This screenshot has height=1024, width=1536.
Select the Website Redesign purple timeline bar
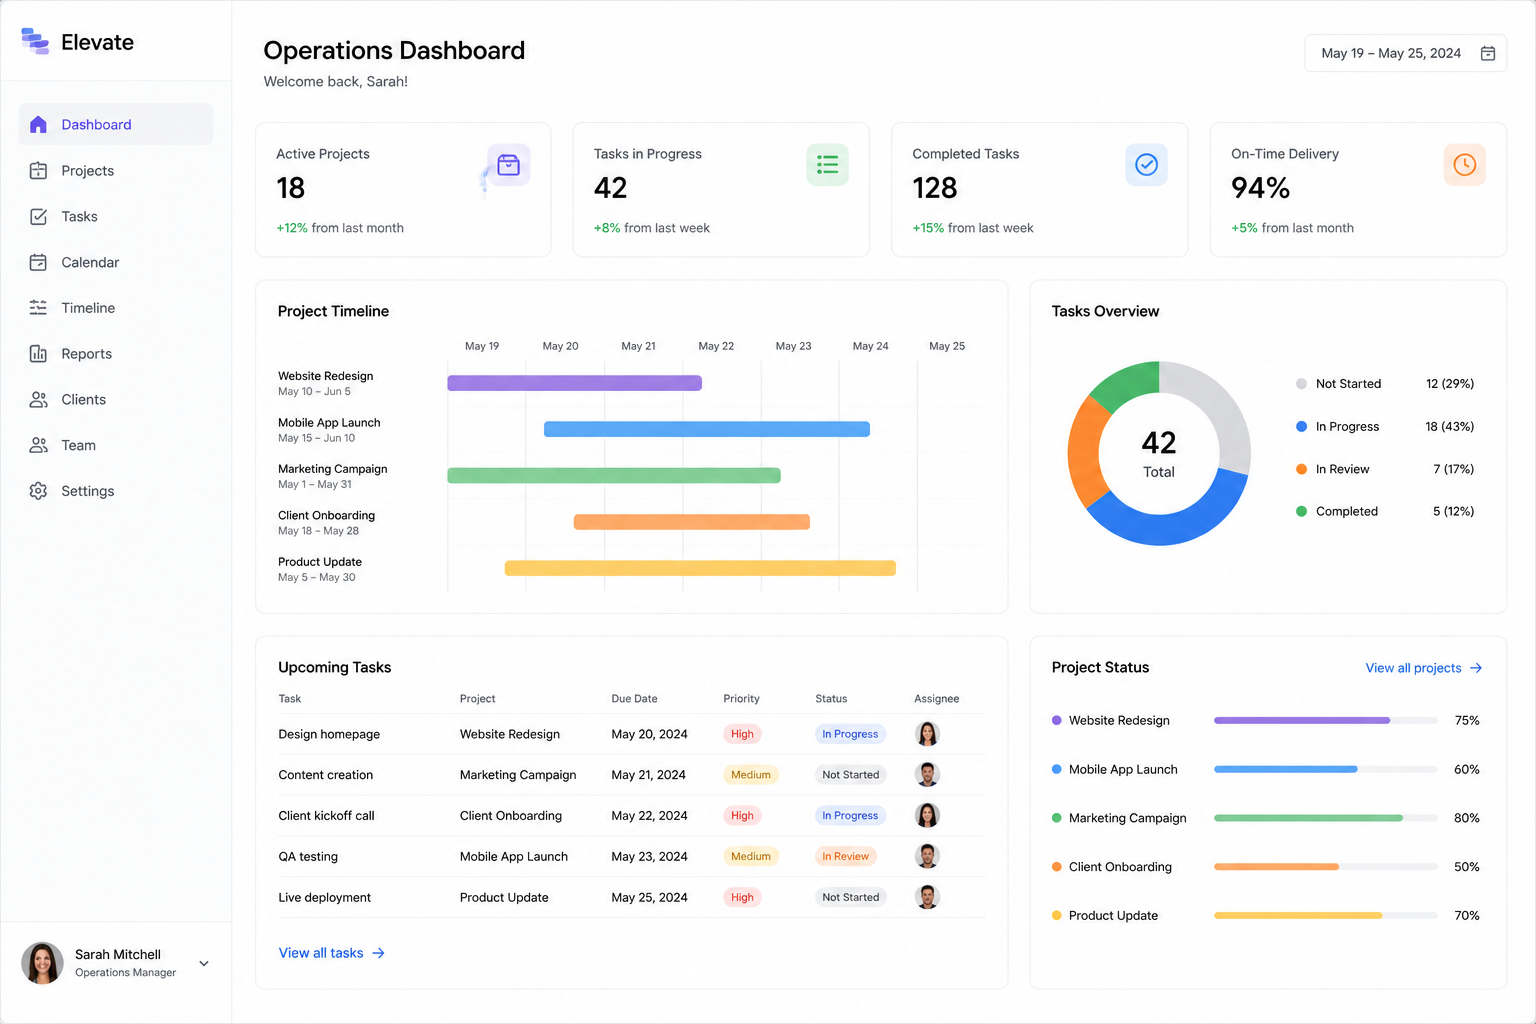tap(574, 383)
